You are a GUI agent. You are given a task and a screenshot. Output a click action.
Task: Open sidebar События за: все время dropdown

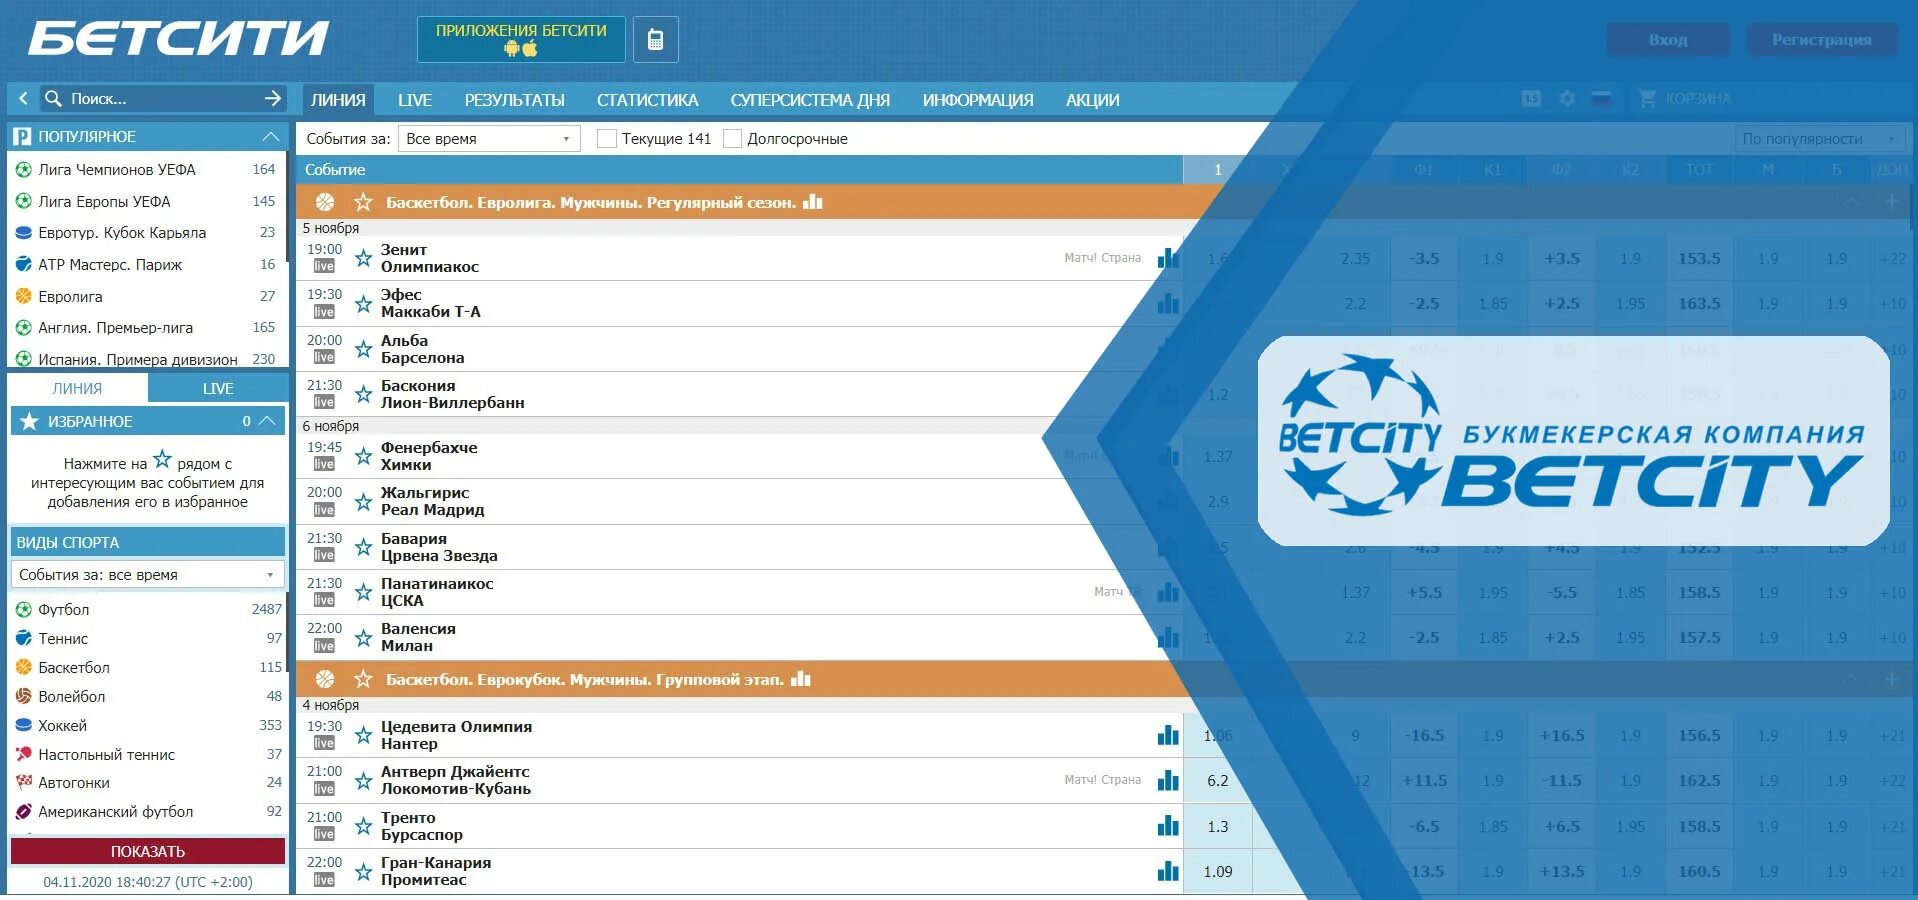point(147,574)
